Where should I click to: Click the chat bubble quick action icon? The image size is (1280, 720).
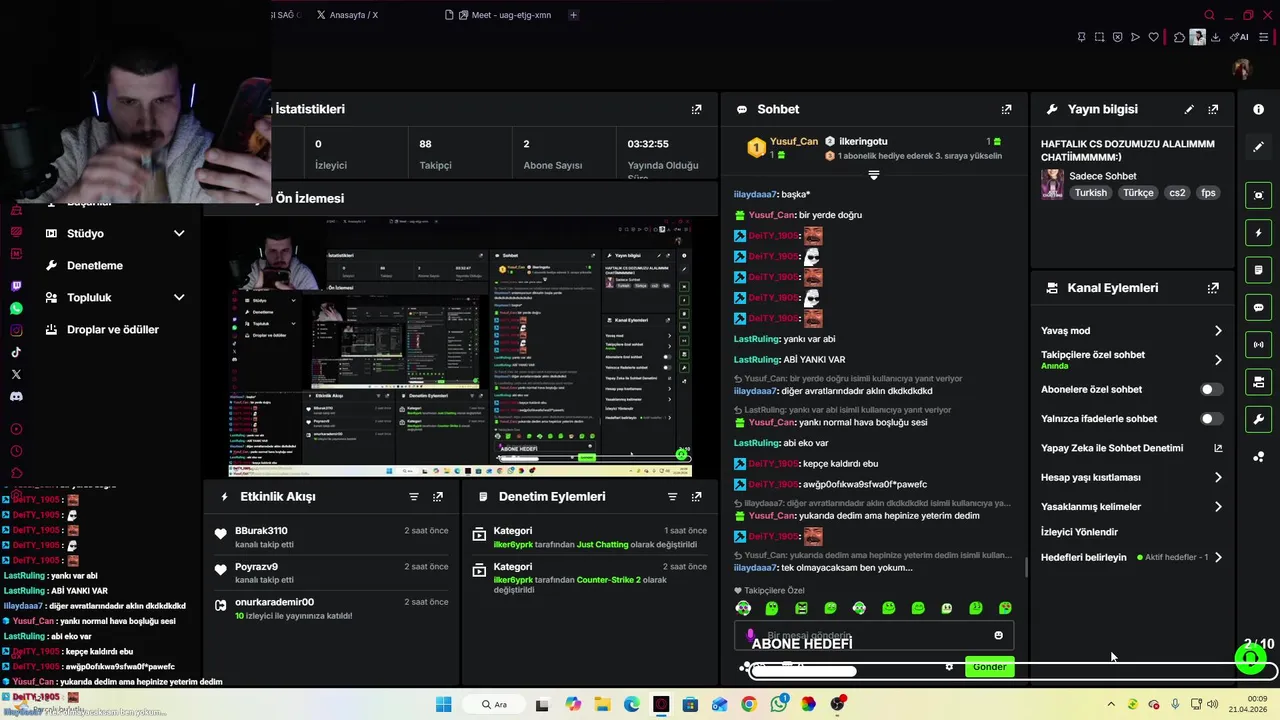1258,307
